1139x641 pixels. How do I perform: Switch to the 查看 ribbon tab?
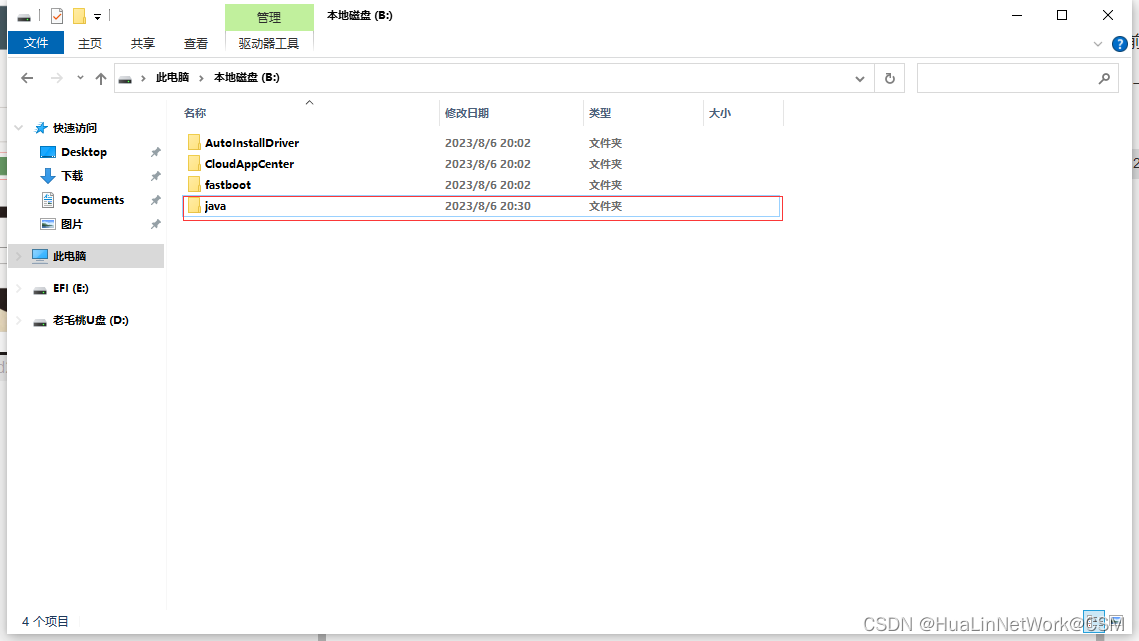point(195,44)
